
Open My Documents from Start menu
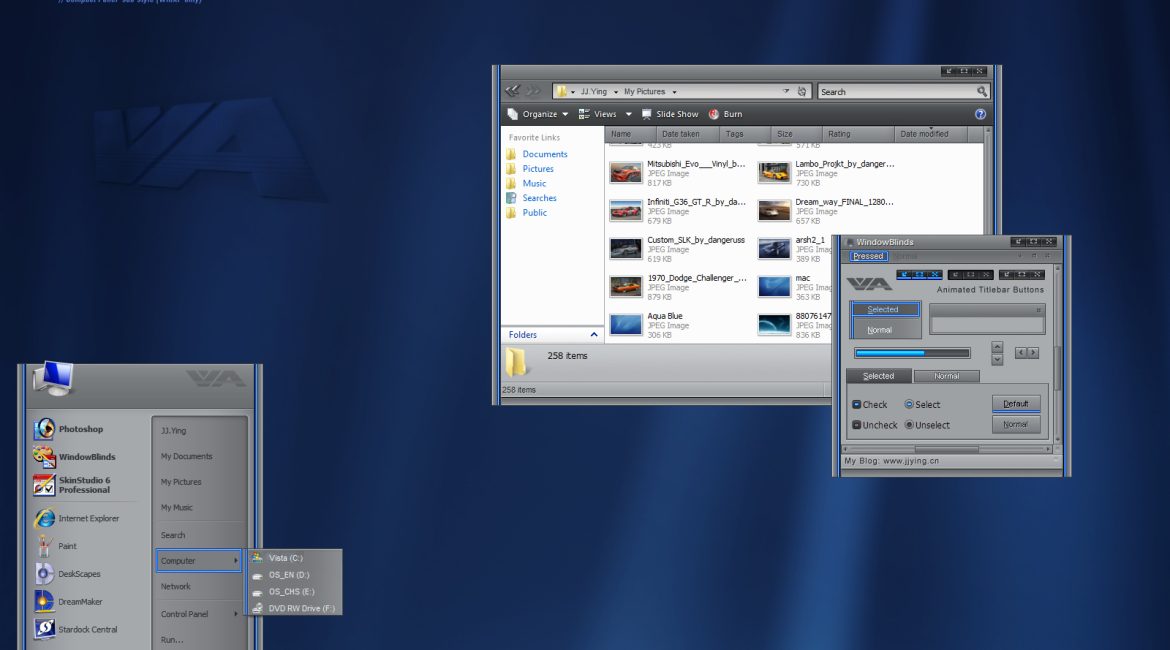coord(187,456)
